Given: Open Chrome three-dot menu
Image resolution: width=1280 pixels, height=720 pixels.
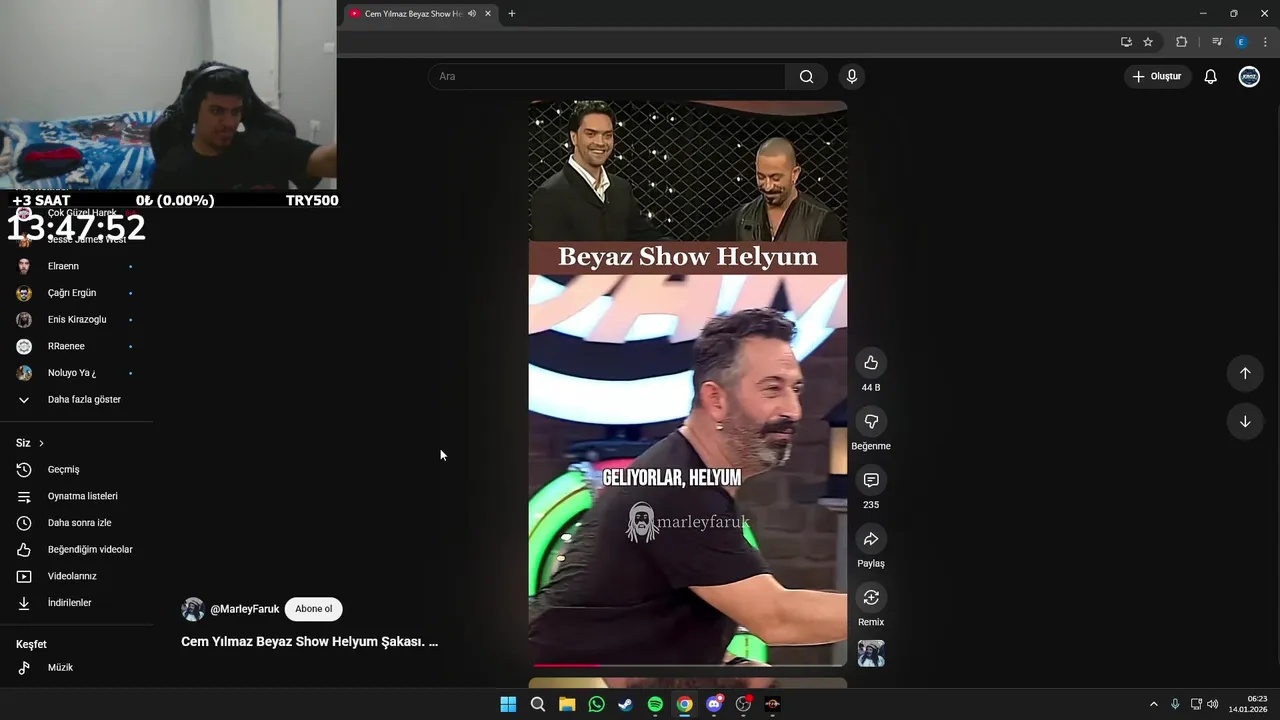Looking at the screenshot, I should (1265, 42).
